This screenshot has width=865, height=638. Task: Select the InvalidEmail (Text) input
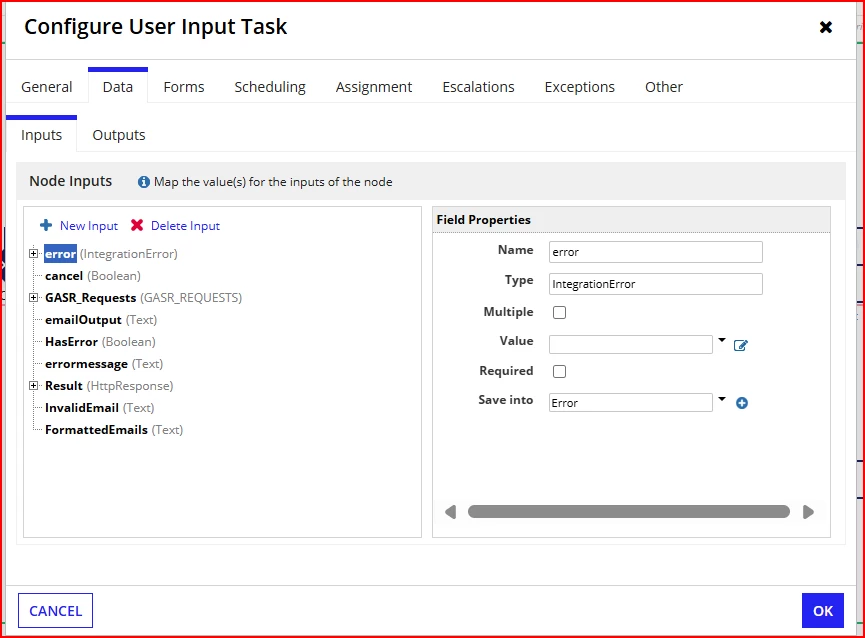coord(100,408)
